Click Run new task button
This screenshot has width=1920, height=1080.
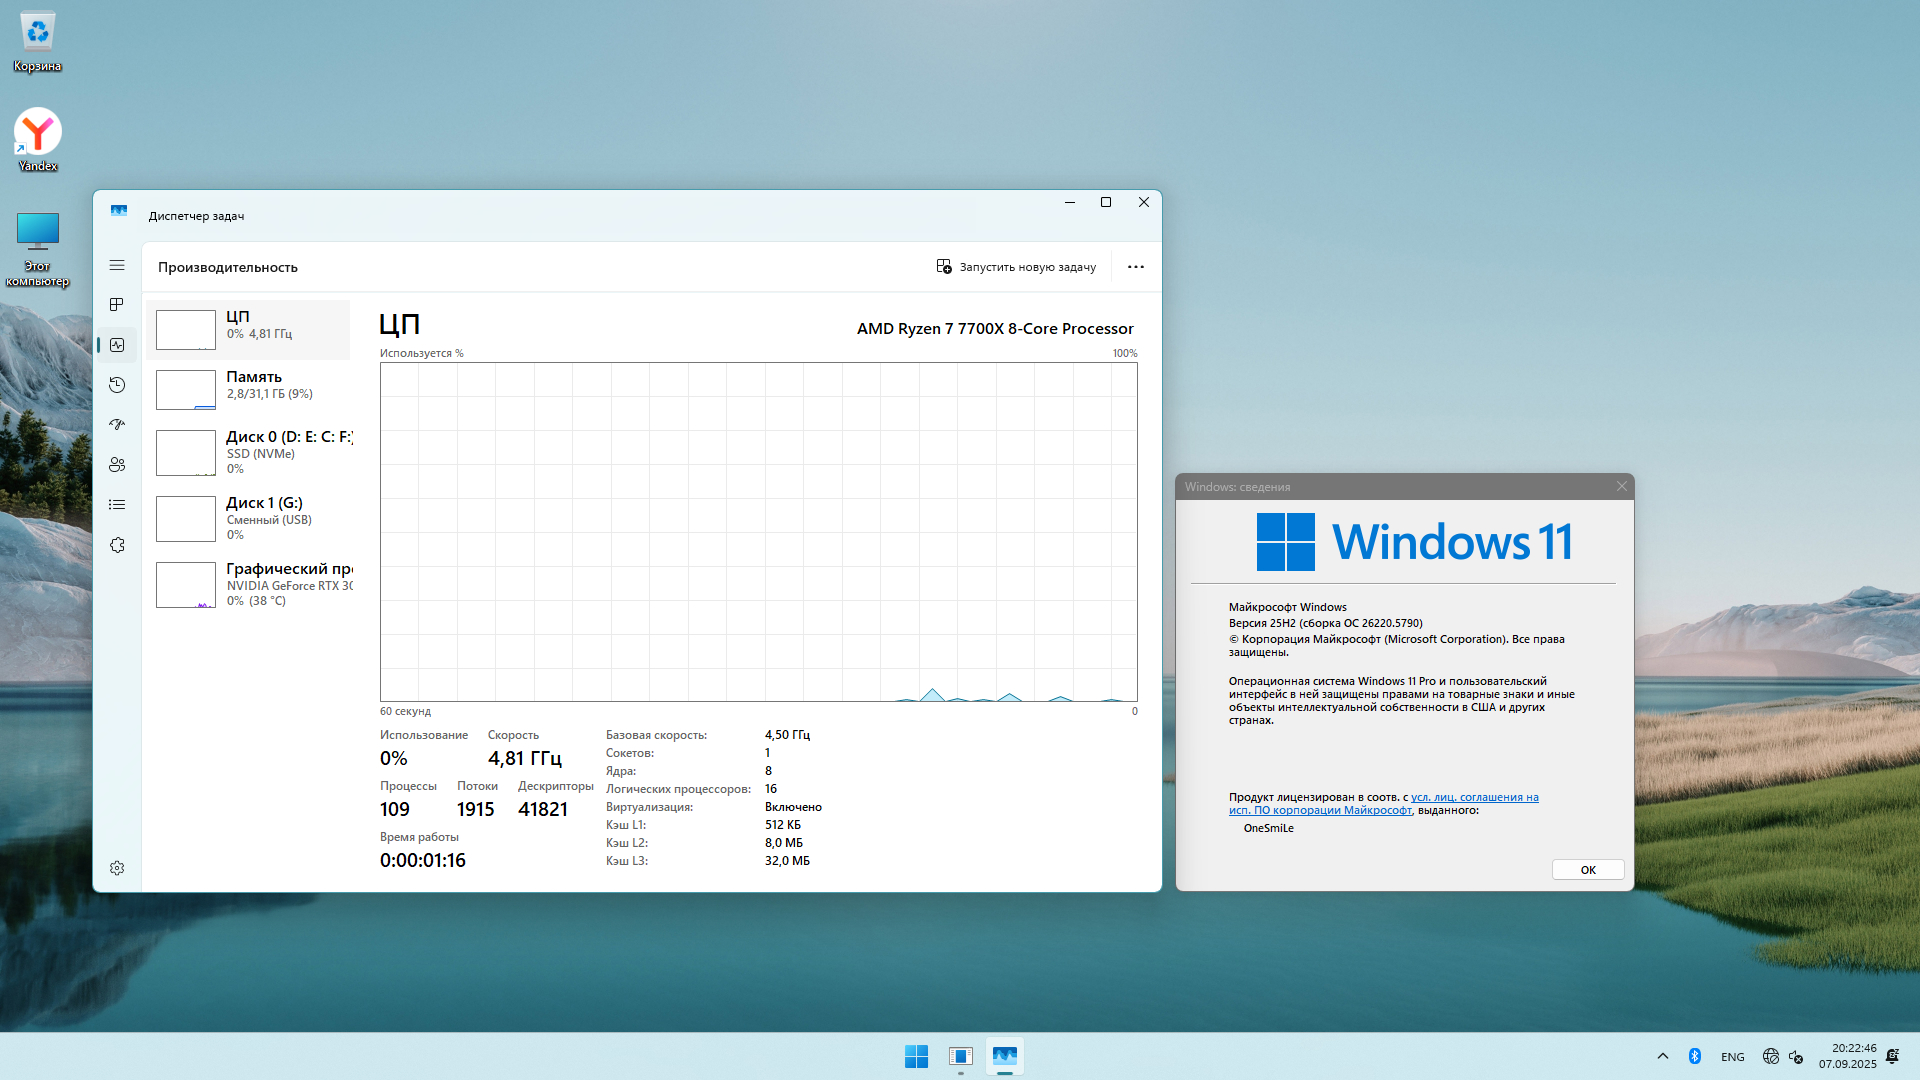(1016, 267)
